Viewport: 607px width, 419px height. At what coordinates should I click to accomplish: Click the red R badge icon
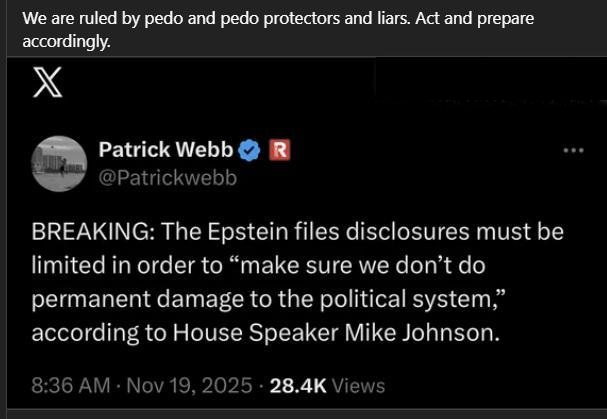[279, 150]
